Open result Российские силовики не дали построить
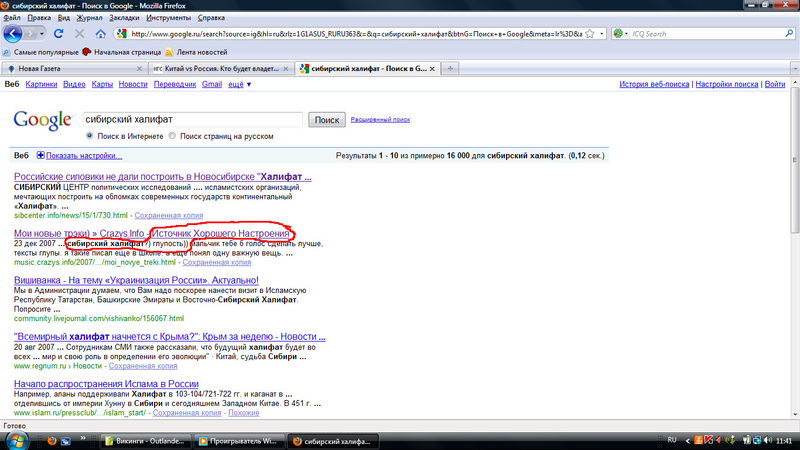Viewport: 800px width, 450px height. pos(162,177)
